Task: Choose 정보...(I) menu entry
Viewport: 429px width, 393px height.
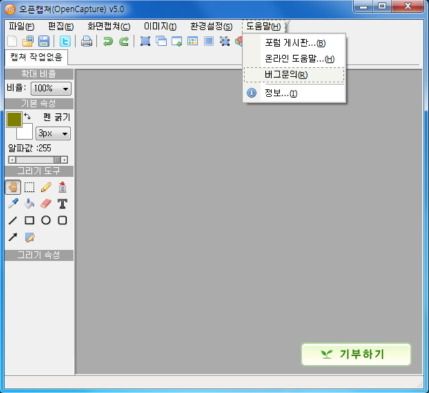Action: 295,93
